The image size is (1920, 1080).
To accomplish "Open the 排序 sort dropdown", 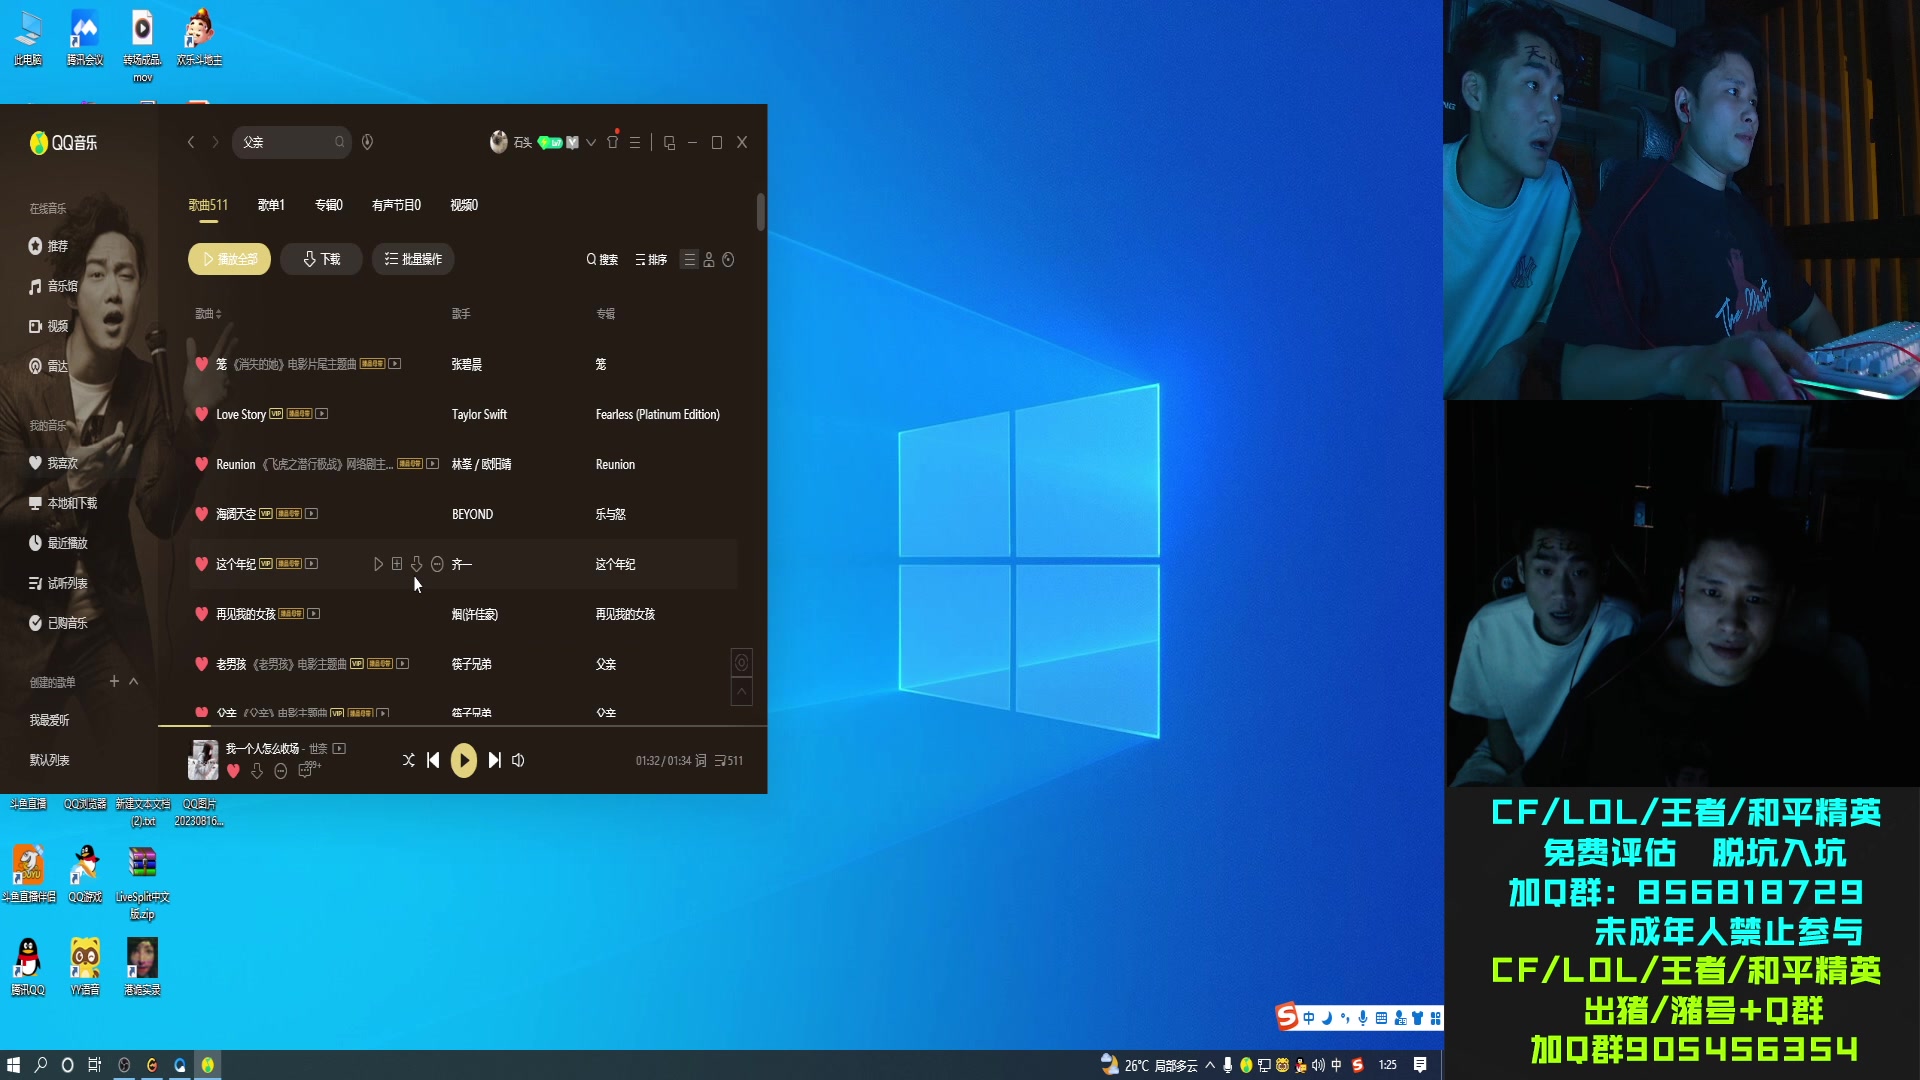I will [x=651, y=260].
